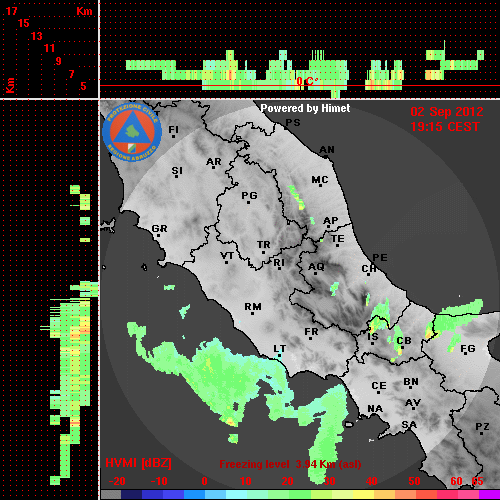The width and height of the screenshot is (500, 500).
Task: Click the '-10' dBZ scale value
Action: click(x=159, y=481)
